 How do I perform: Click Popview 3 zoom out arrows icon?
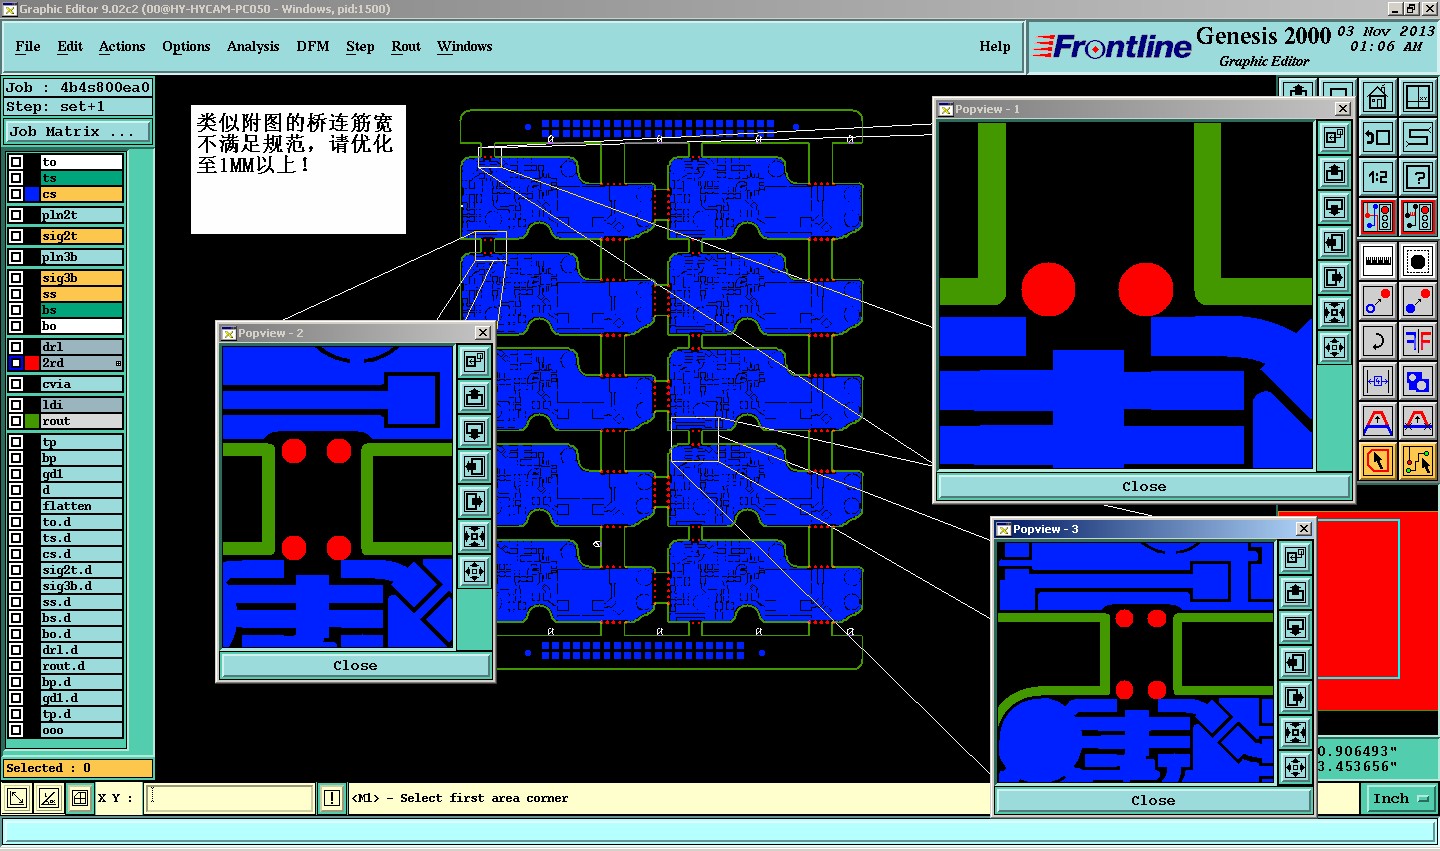point(1295,767)
